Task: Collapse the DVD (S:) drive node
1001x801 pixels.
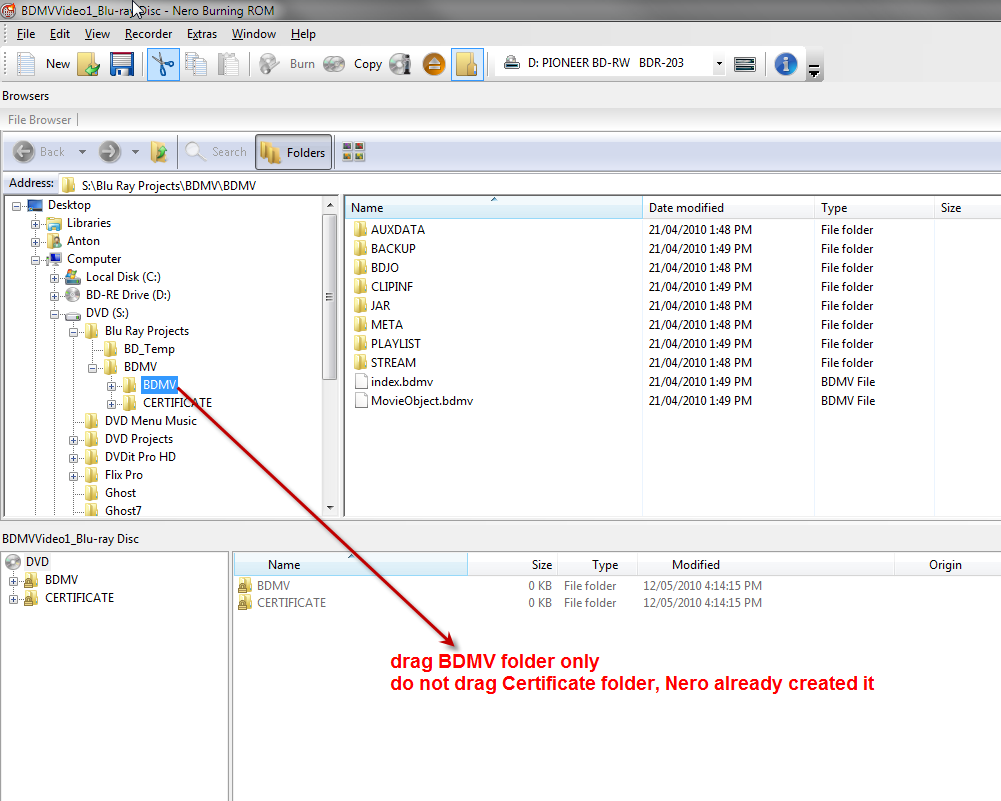Action: (55, 314)
